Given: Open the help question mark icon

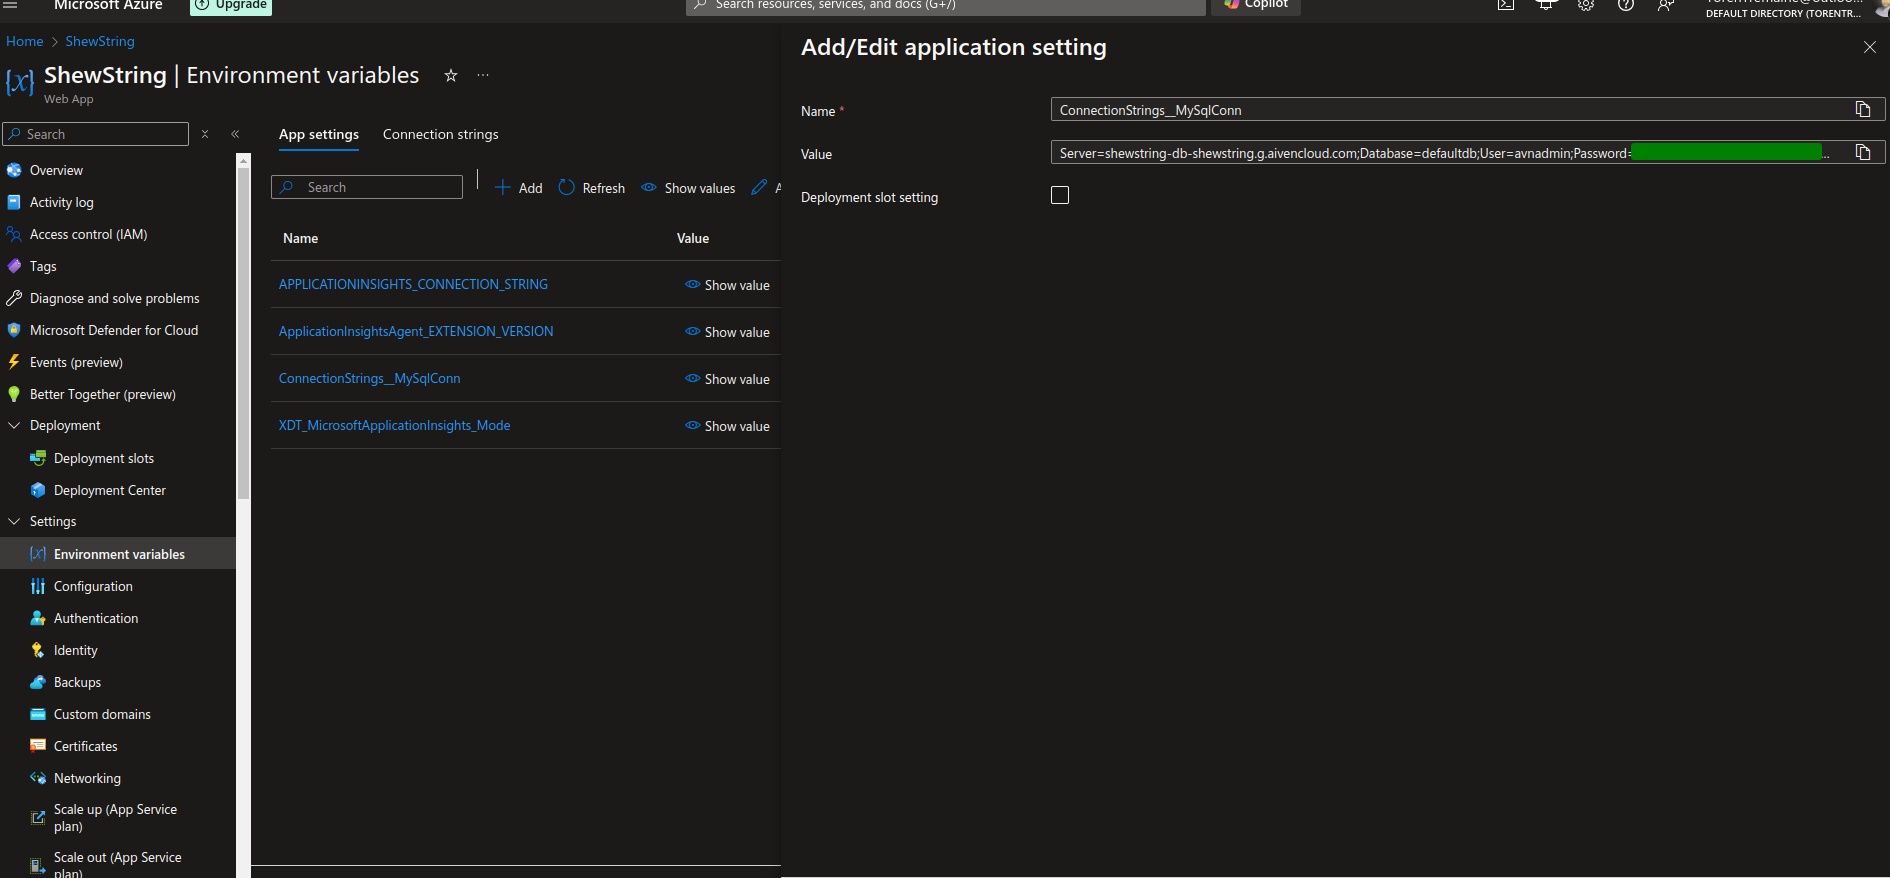Looking at the screenshot, I should pos(1626,5).
